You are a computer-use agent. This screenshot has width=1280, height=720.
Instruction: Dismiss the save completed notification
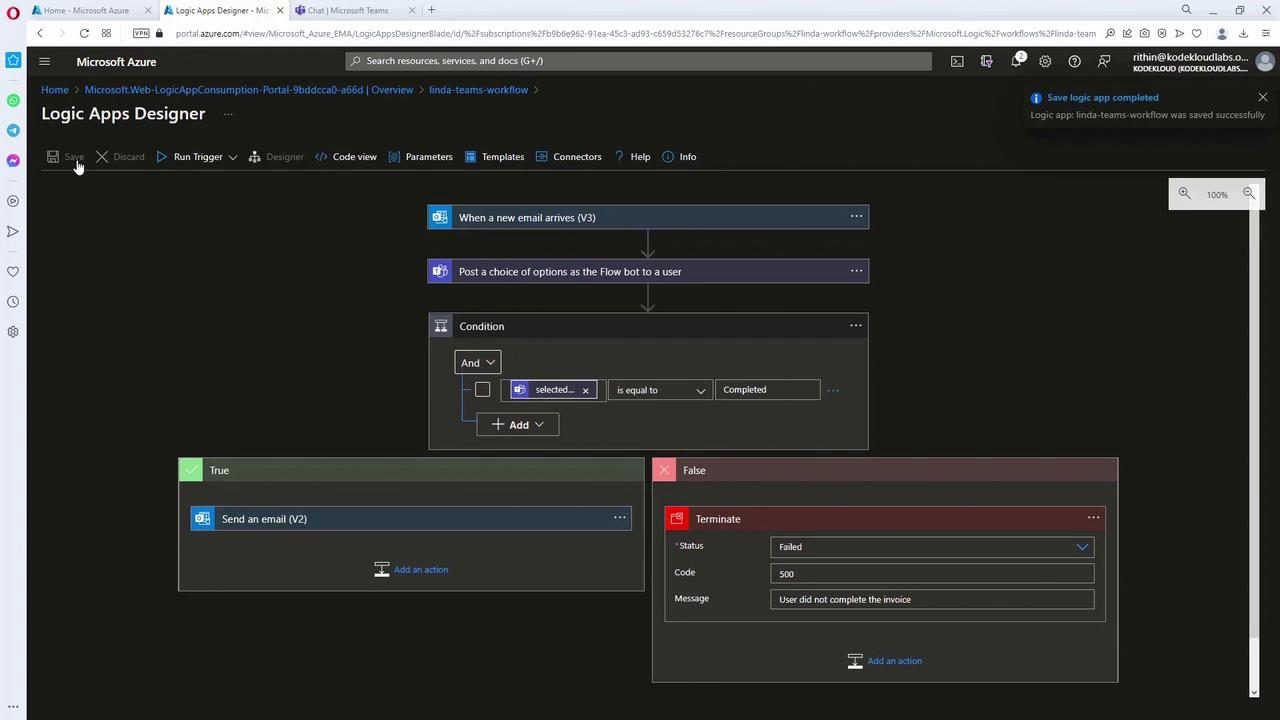tap(1262, 97)
